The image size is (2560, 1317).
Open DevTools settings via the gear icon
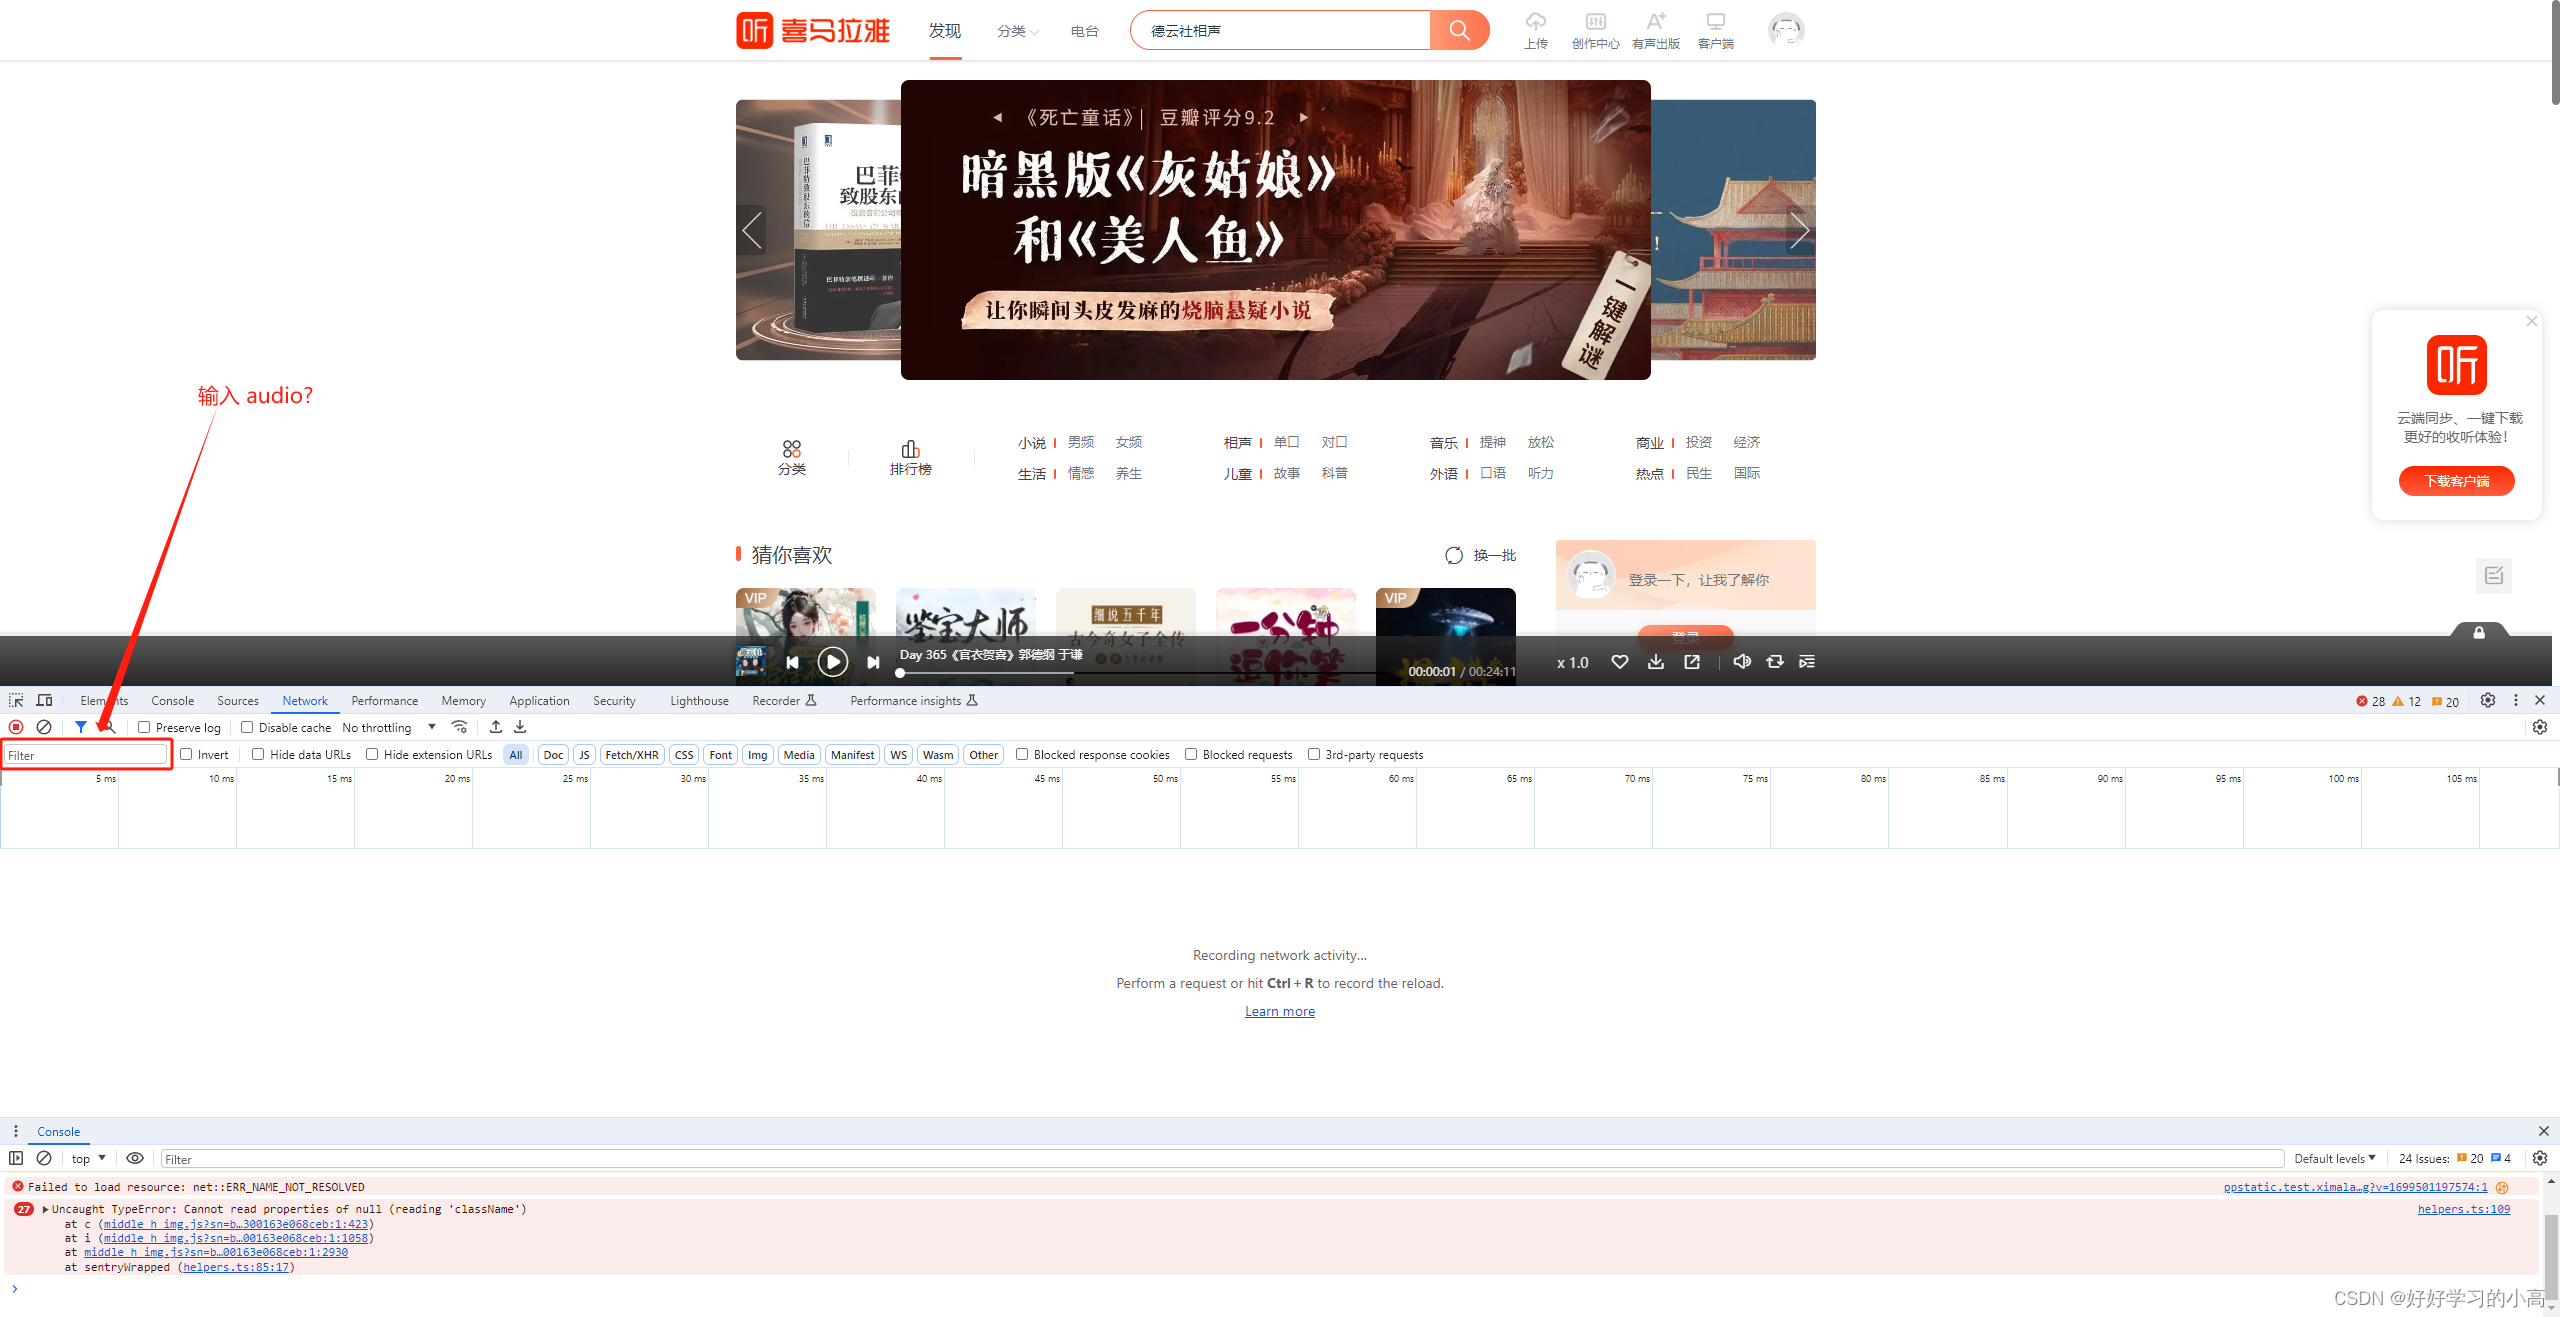coord(2488,700)
